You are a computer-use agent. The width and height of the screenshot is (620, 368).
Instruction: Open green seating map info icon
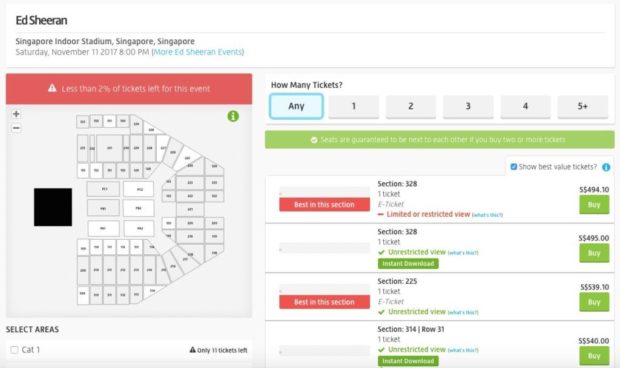pyautogui.click(x=233, y=116)
